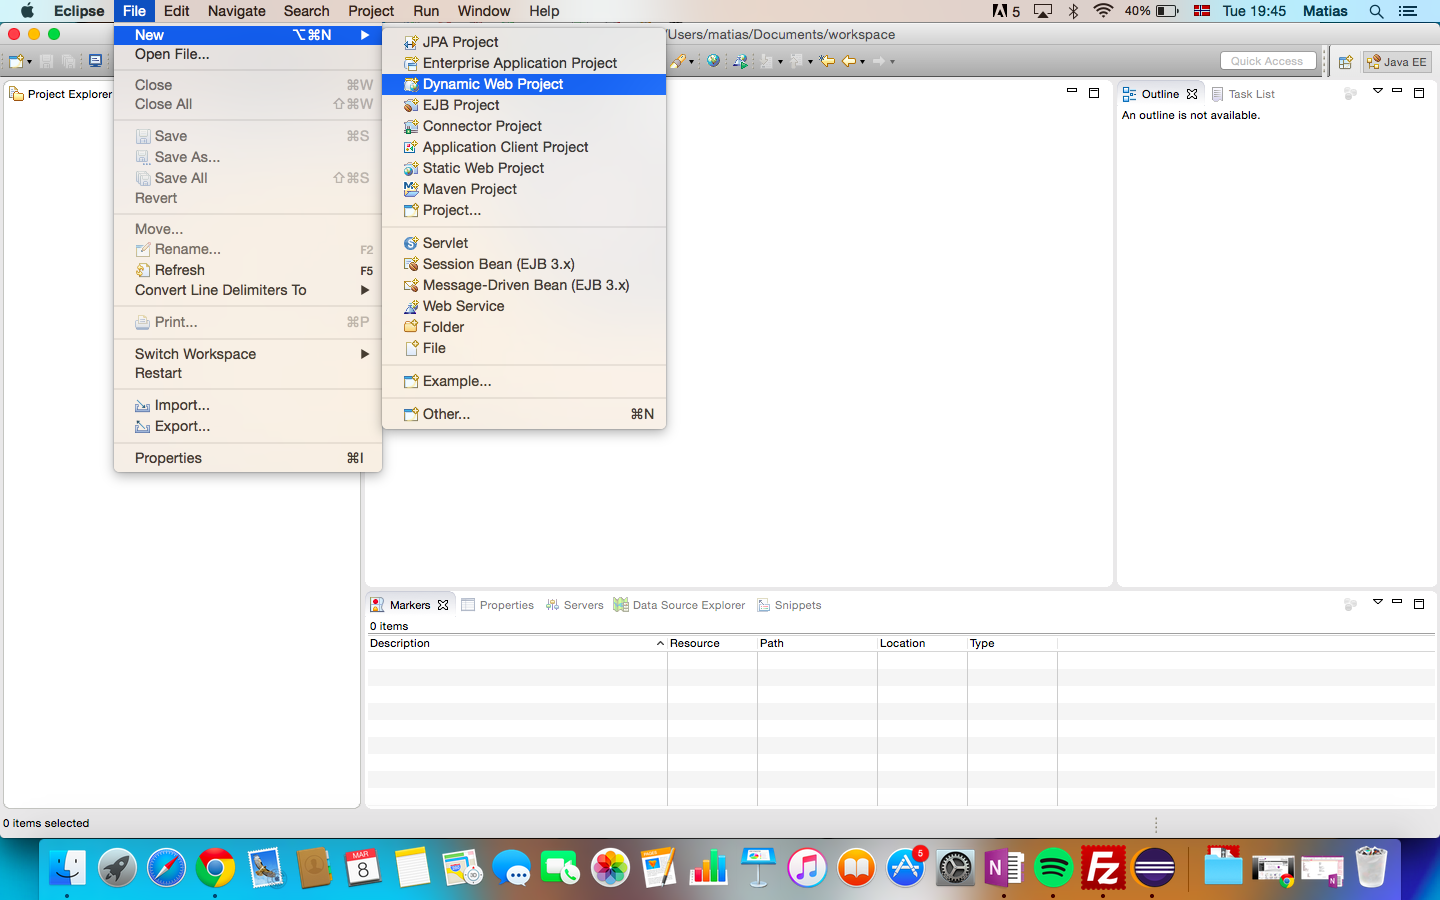Open the Project... wizard entry
The height and width of the screenshot is (900, 1440).
point(524,210)
